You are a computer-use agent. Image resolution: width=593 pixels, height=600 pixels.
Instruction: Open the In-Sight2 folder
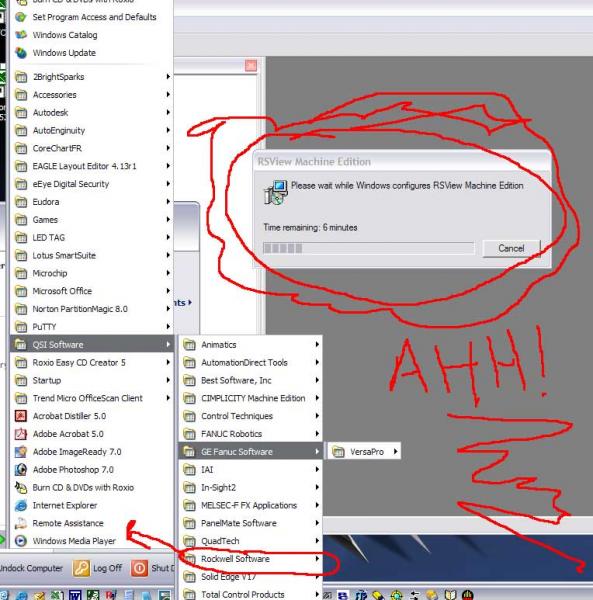pyautogui.click(x=251, y=488)
